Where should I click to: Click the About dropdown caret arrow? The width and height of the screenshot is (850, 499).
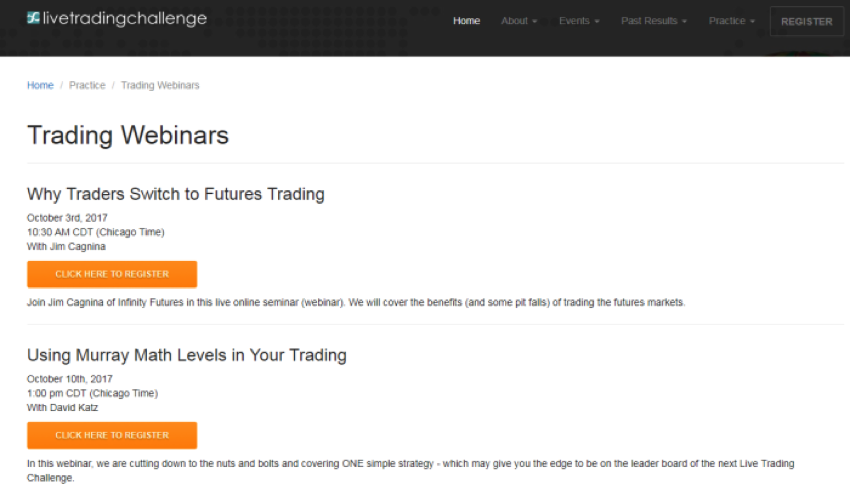[535, 21]
